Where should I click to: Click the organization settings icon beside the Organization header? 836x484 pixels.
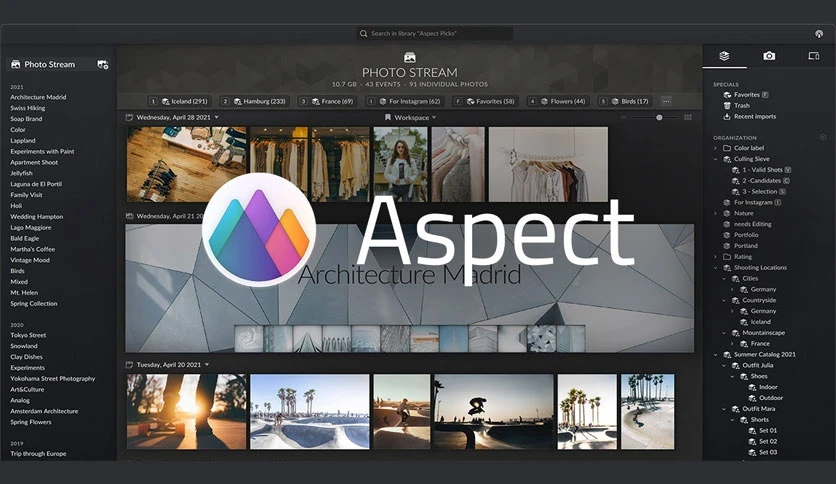823,138
